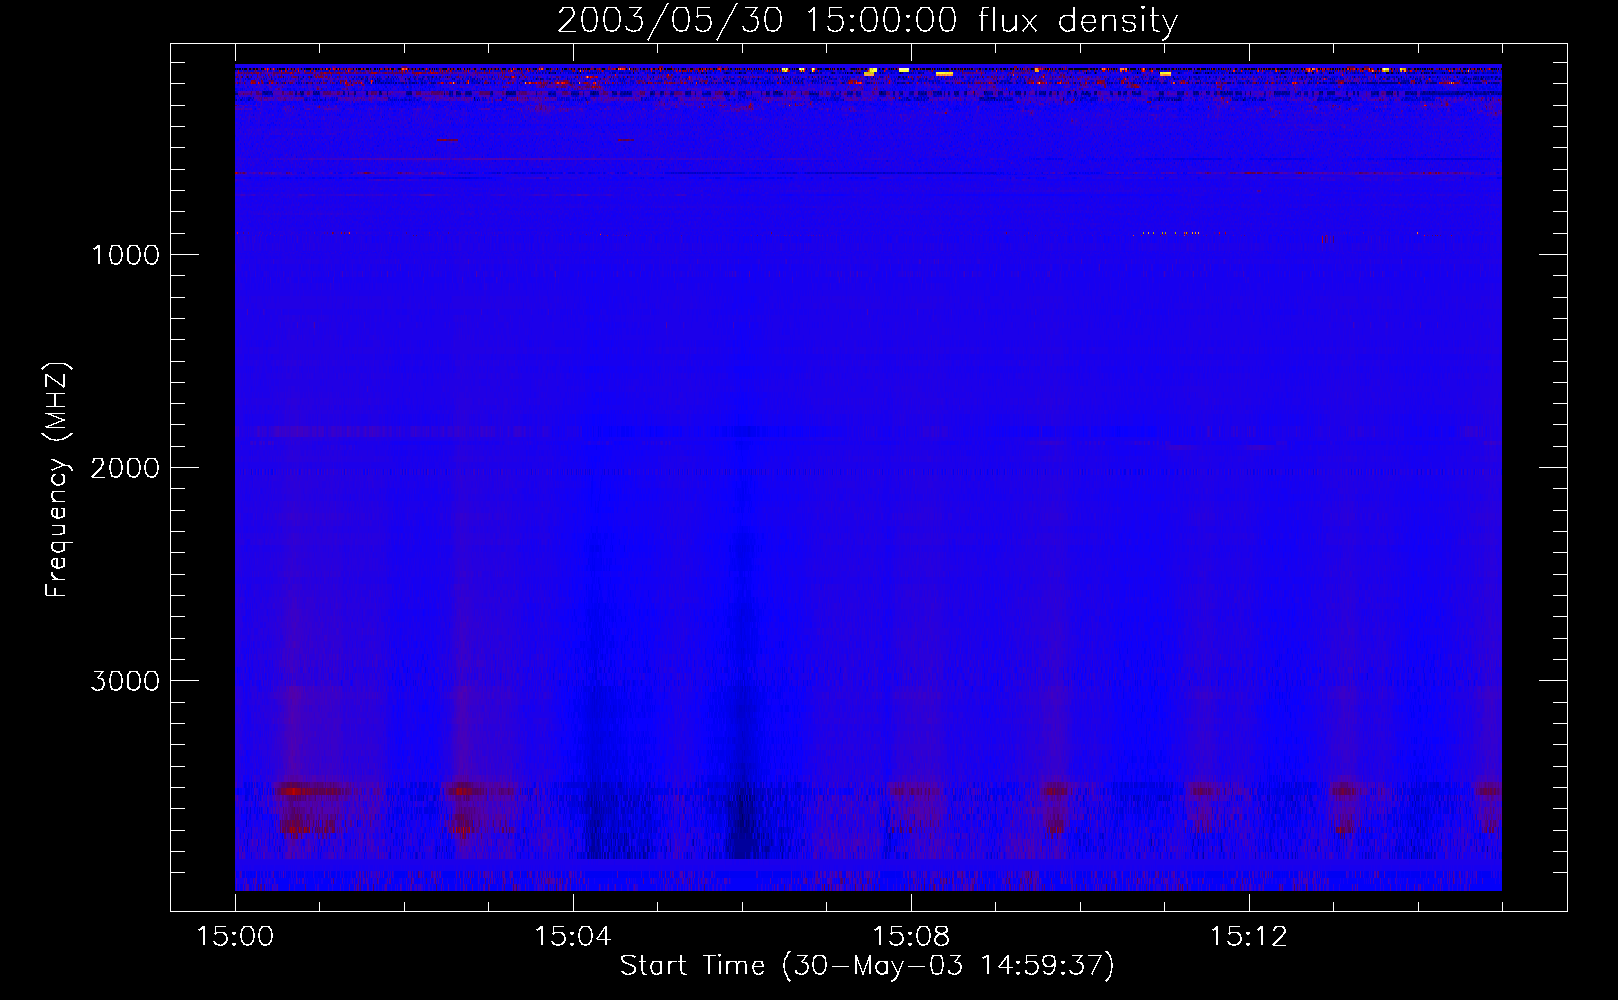Image resolution: width=1618 pixels, height=1000 pixels.
Task: Click the 15:12 time tick label
Action: pos(1248,937)
